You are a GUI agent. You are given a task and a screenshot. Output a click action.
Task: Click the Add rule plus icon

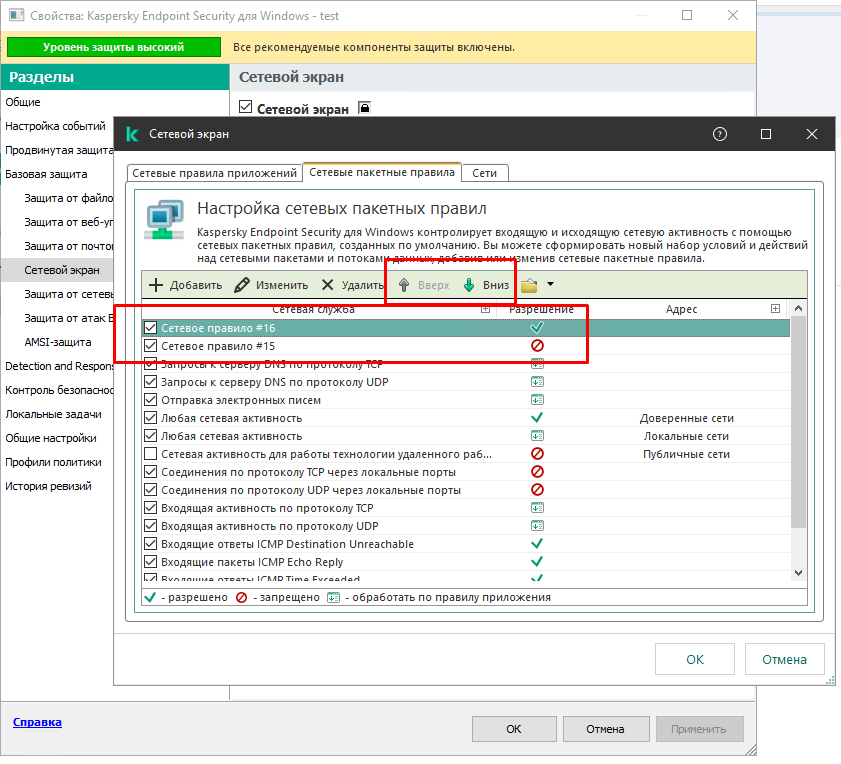pos(156,285)
